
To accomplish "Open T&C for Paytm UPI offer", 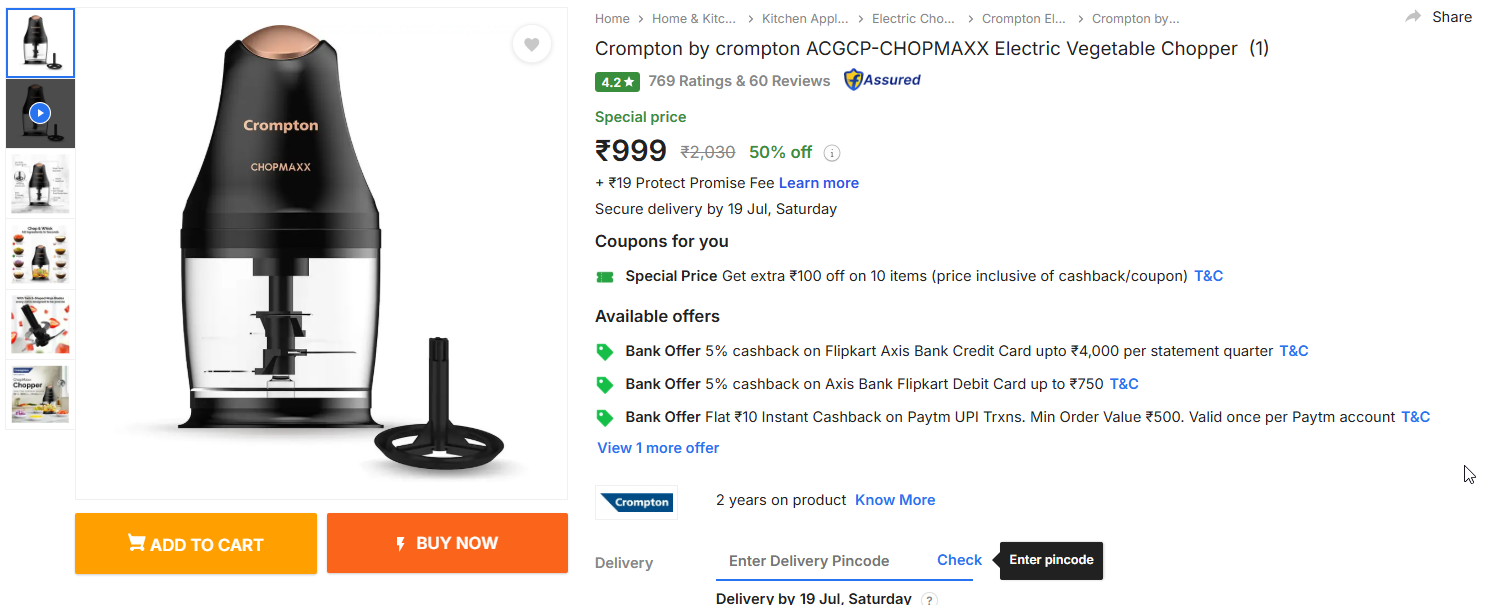I will click(1415, 417).
